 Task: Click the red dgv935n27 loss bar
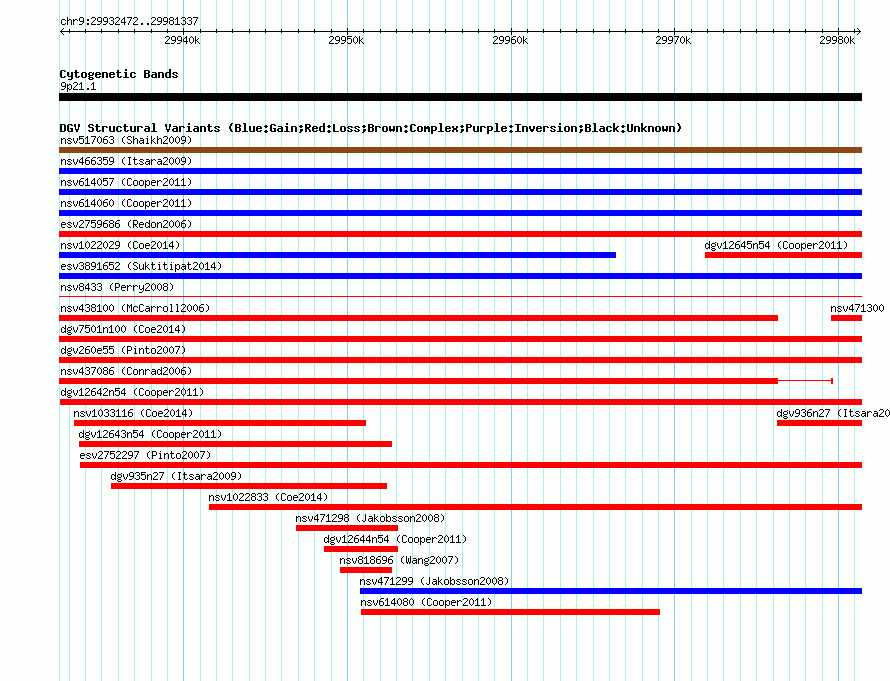249,486
